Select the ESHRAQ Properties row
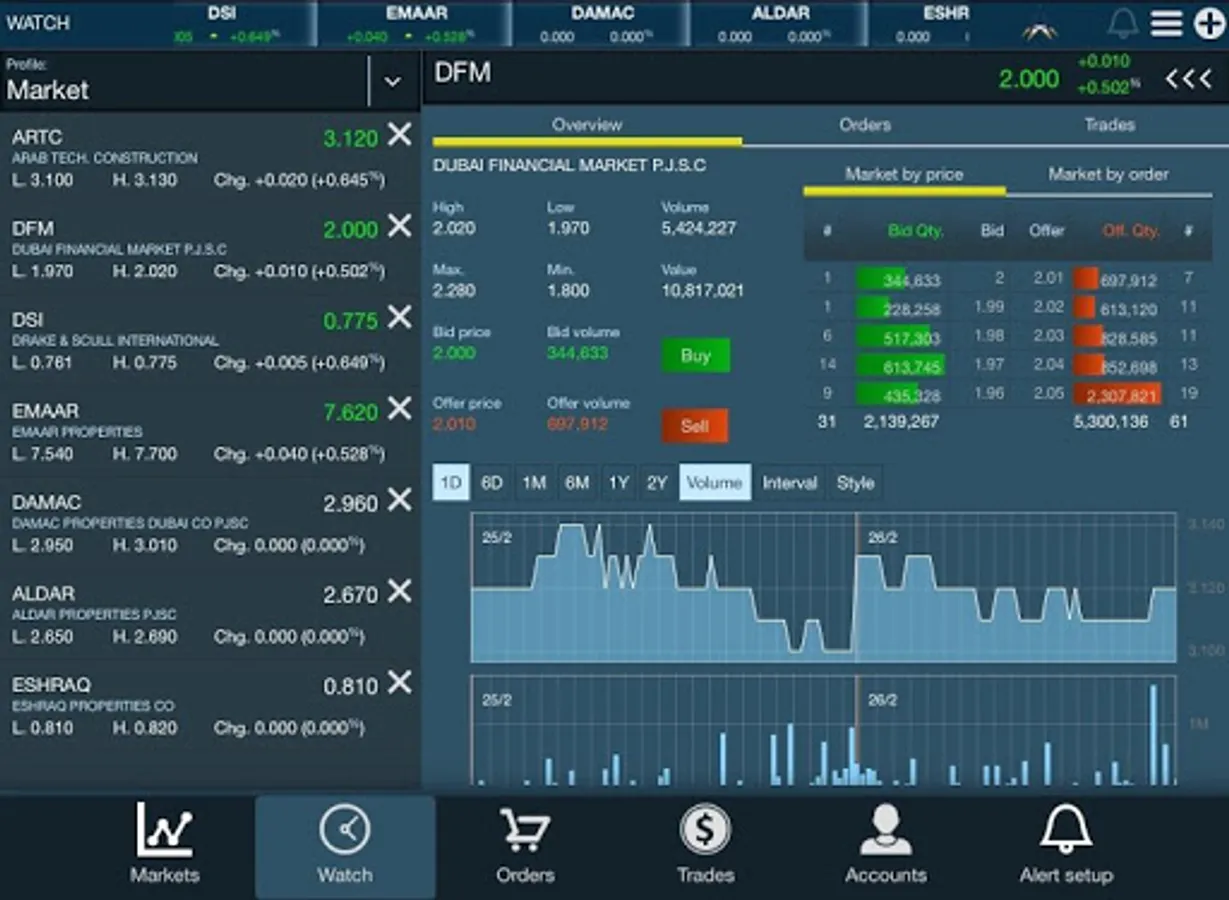Image resolution: width=1229 pixels, height=900 pixels. click(x=210, y=706)
